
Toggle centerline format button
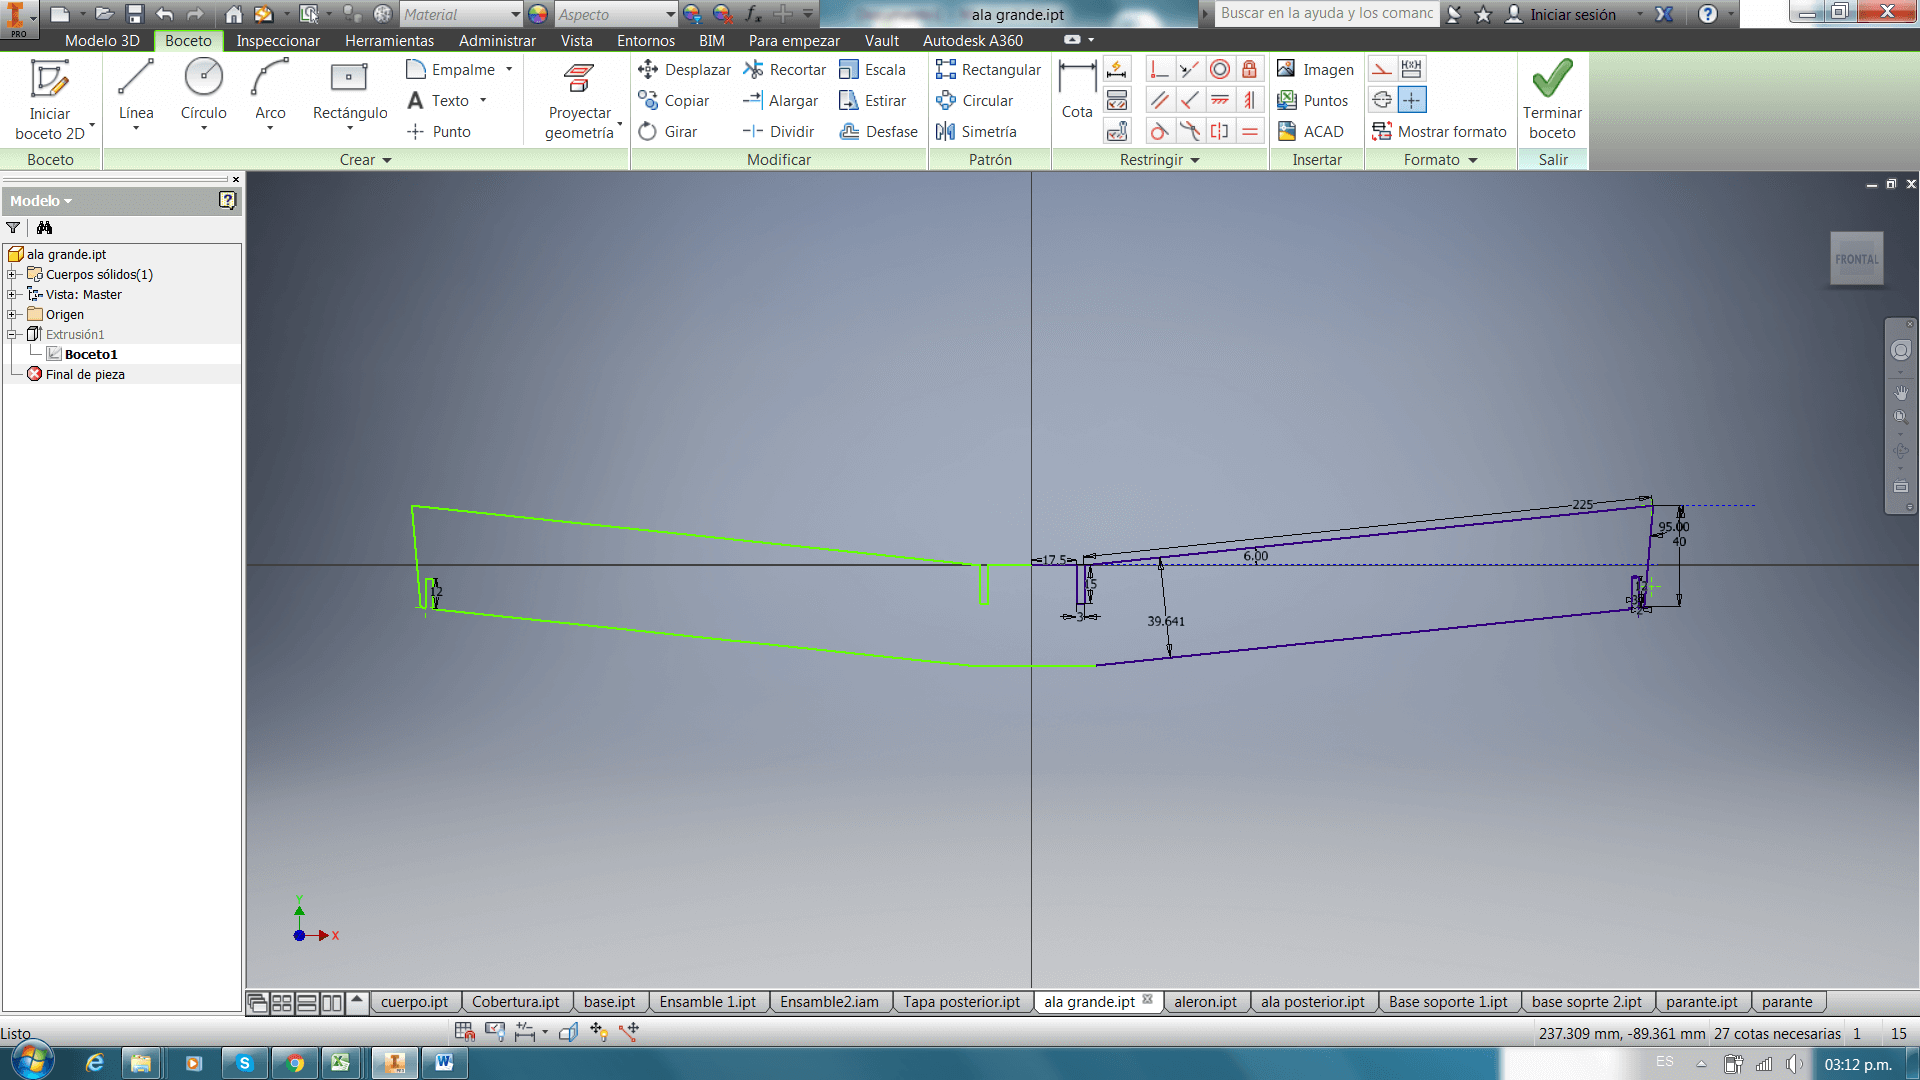(x=1382, y=100)
